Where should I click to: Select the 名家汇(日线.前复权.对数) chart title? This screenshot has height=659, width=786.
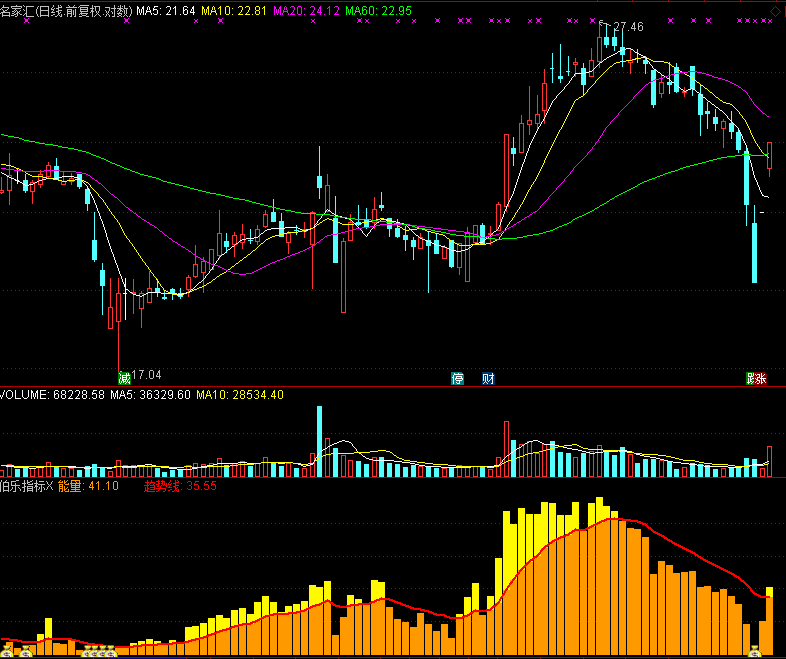tap(66, 11)
